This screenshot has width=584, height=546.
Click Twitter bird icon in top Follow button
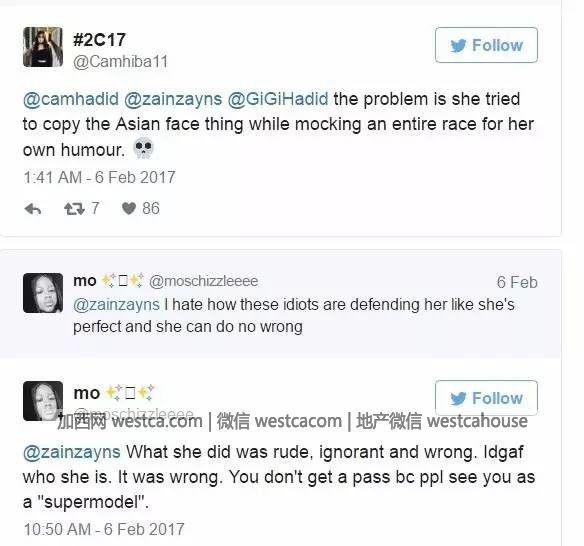(458, 45)
